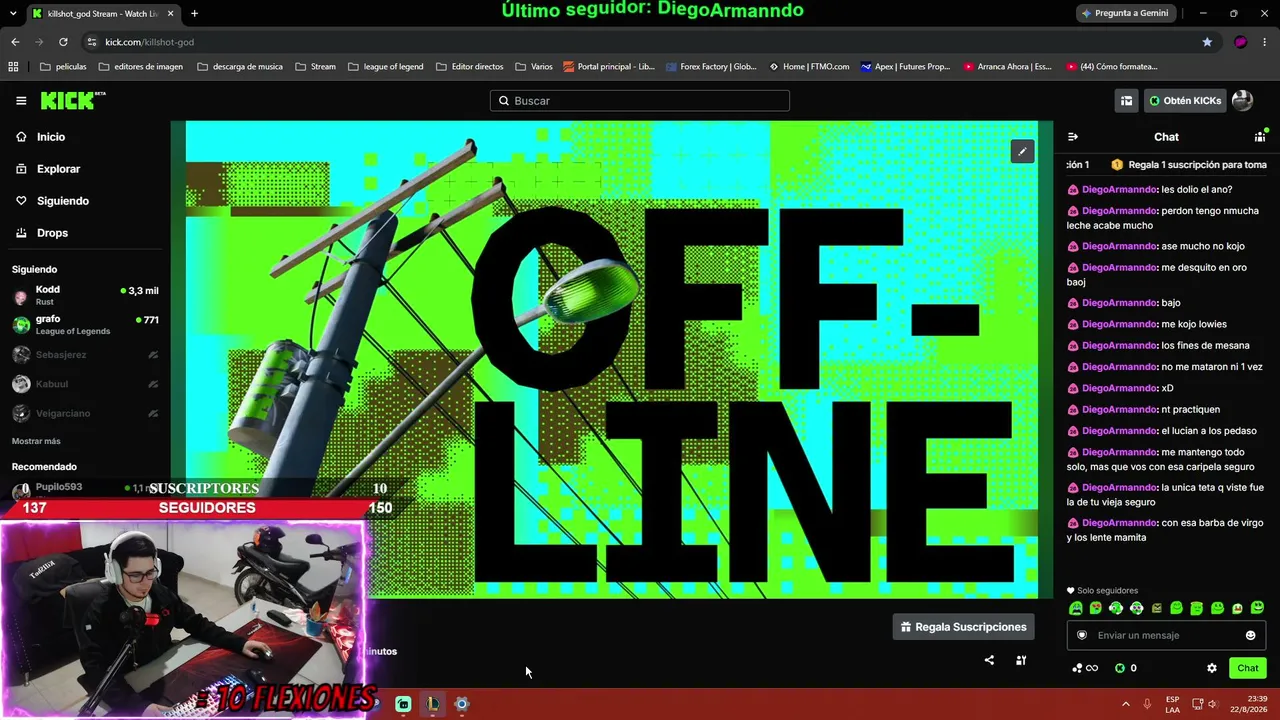Screen dimensions: 1280x720
Task: Open the league of legend bookmark folder
Action: (385, 67)
